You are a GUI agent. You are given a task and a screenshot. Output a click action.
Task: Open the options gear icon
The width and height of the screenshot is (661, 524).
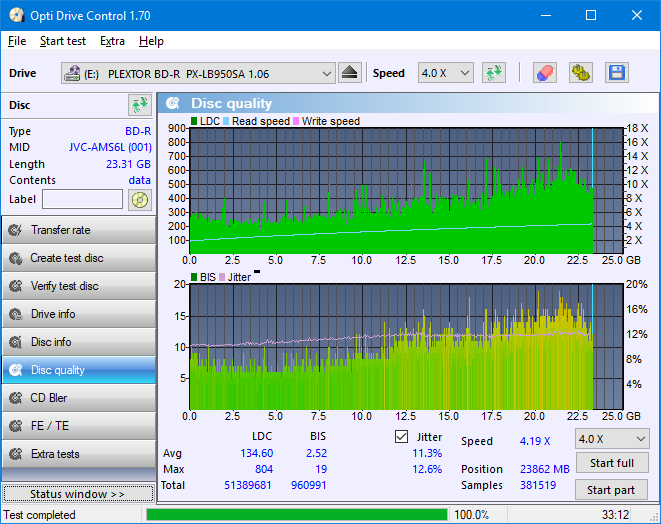[580, 73]
